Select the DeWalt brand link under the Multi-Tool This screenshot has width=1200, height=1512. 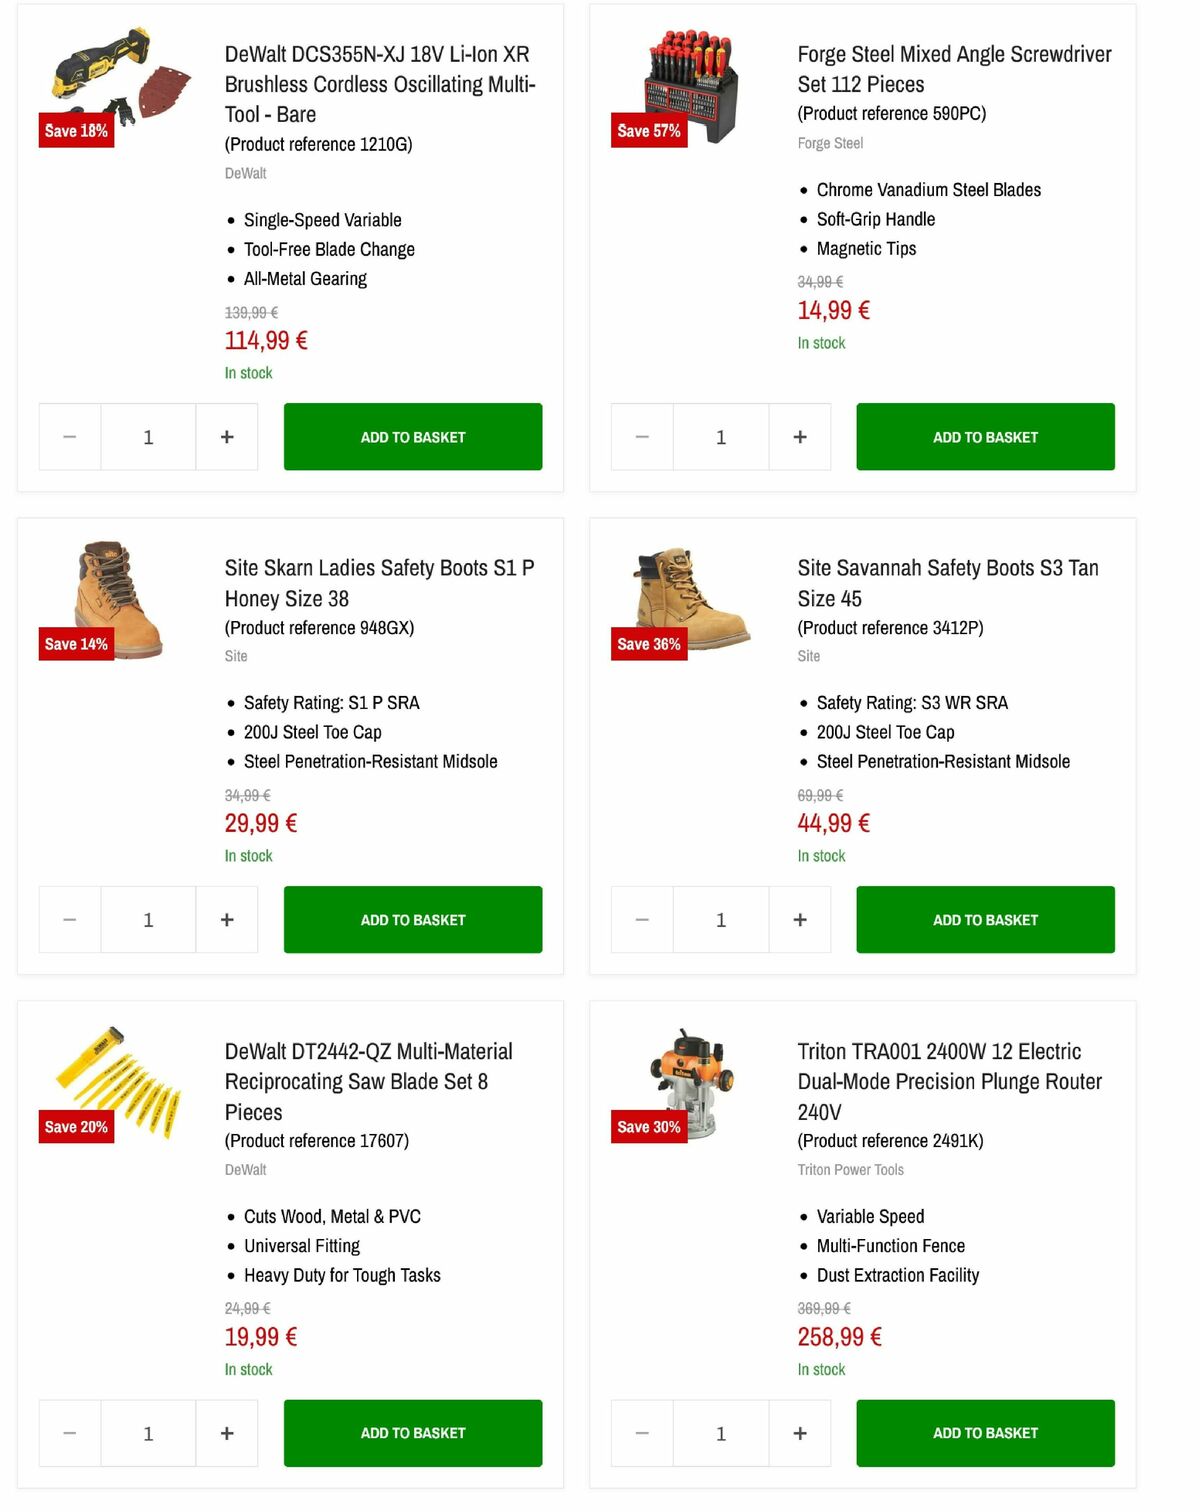pyautogui.click(x=245, y=173)
